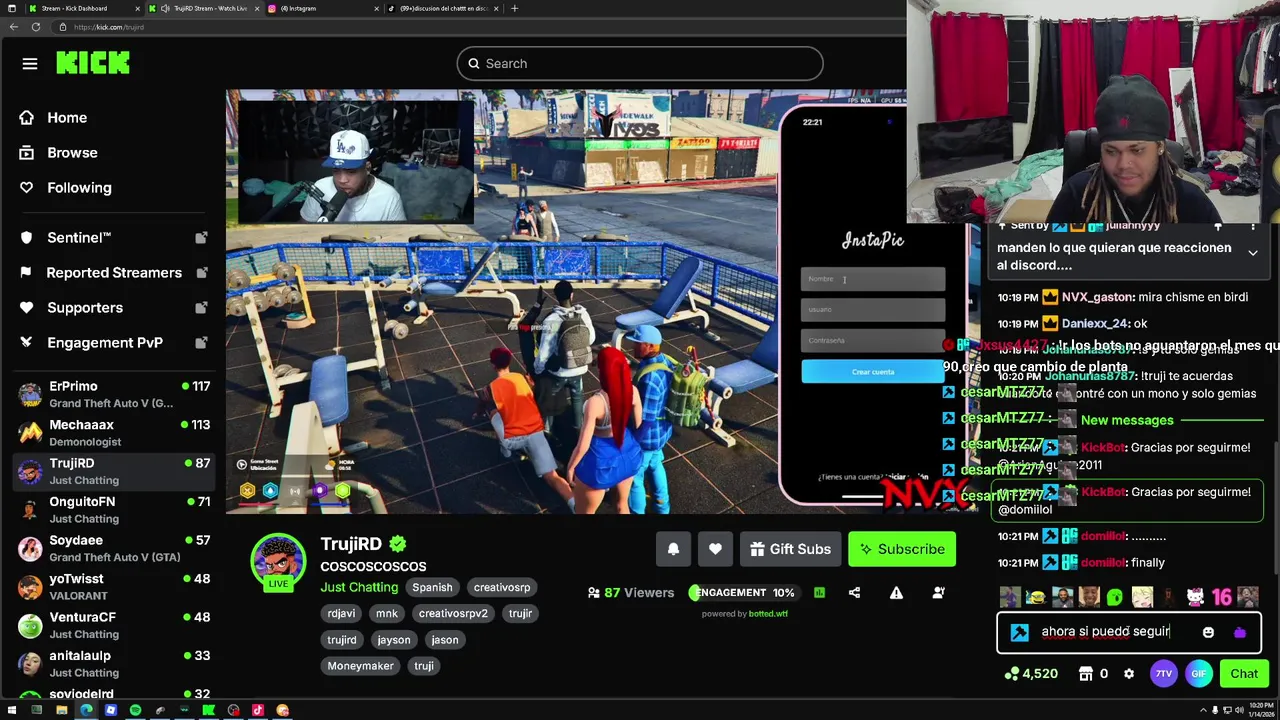Switch to the Instagram tab

322,8
